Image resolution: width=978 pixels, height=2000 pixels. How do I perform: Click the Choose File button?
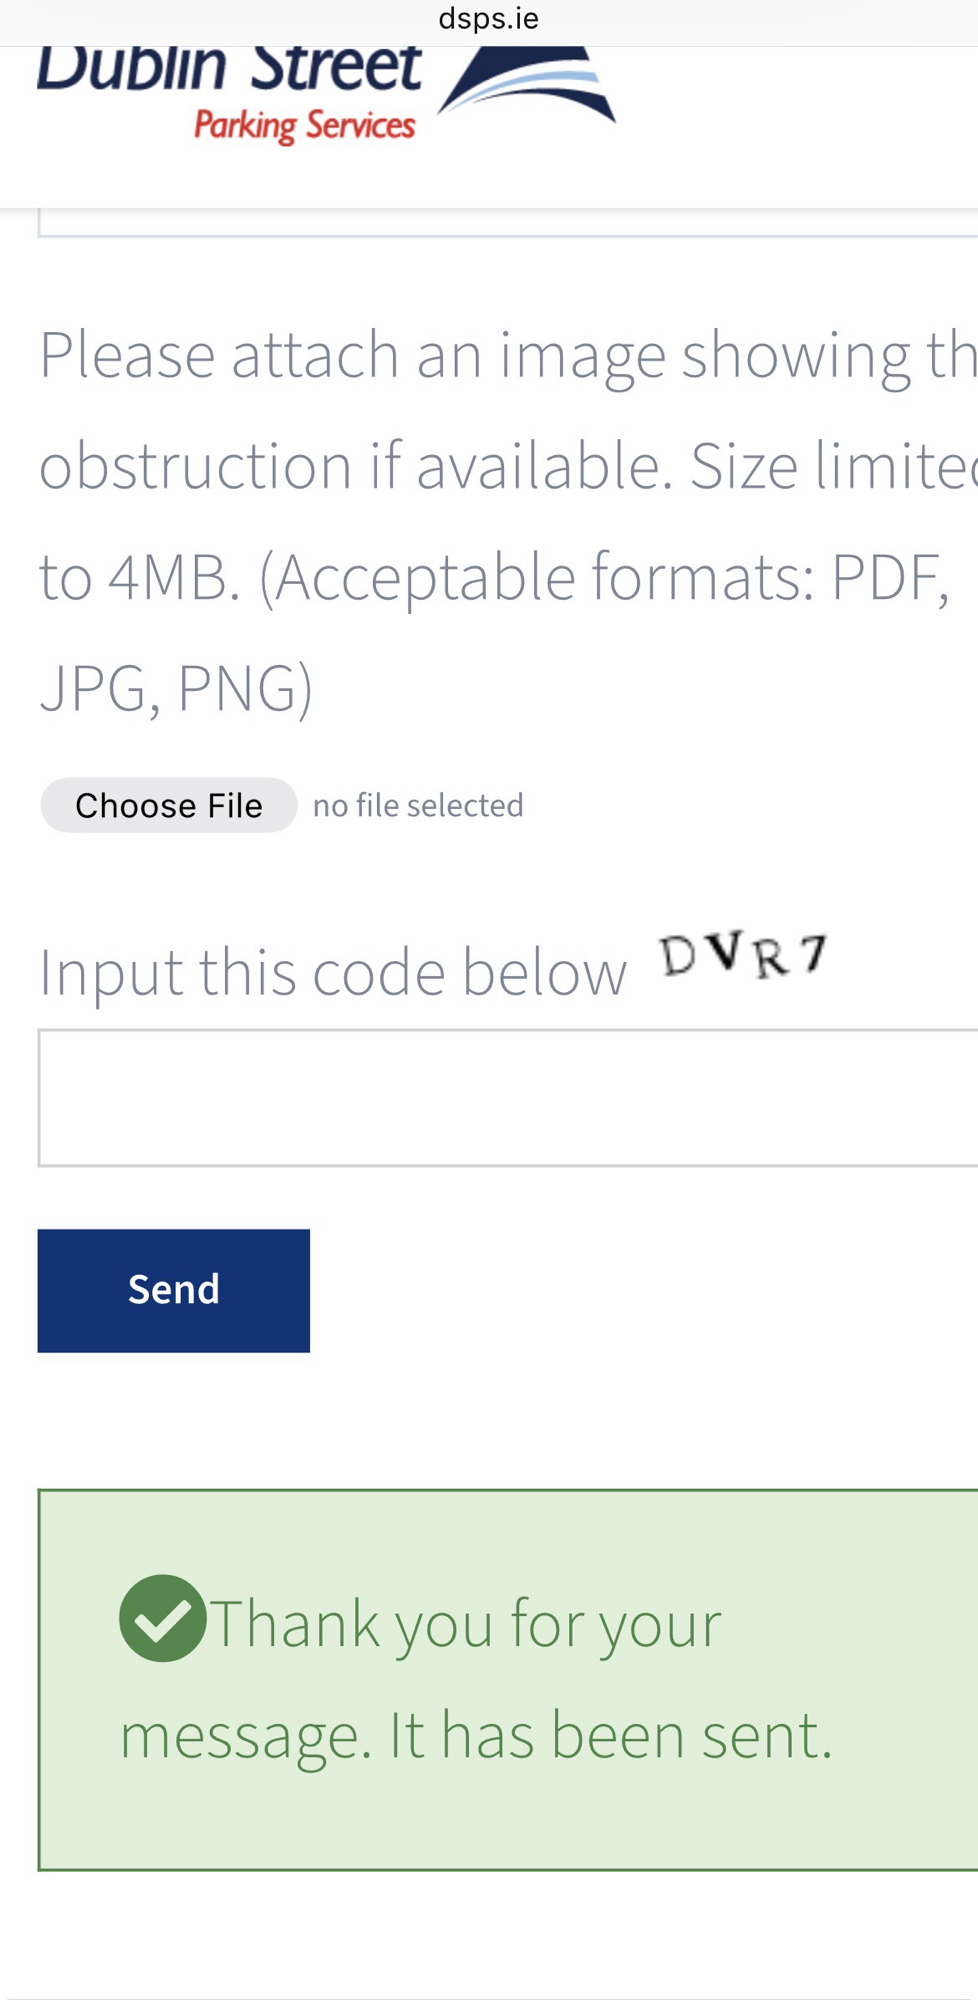[169, 805]
